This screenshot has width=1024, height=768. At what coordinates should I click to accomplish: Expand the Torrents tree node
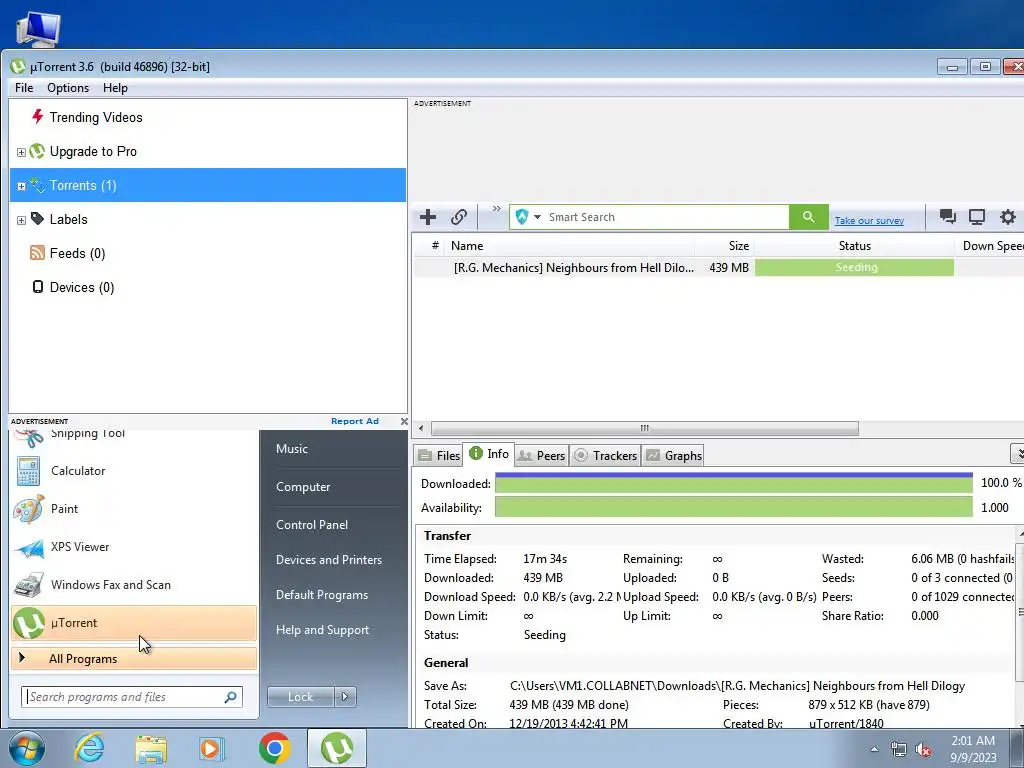[21, 186]
